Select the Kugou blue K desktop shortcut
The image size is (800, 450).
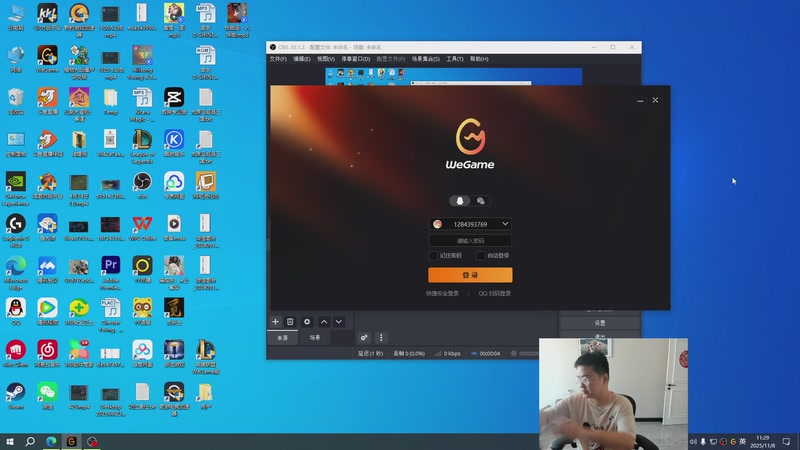point(174,143)
